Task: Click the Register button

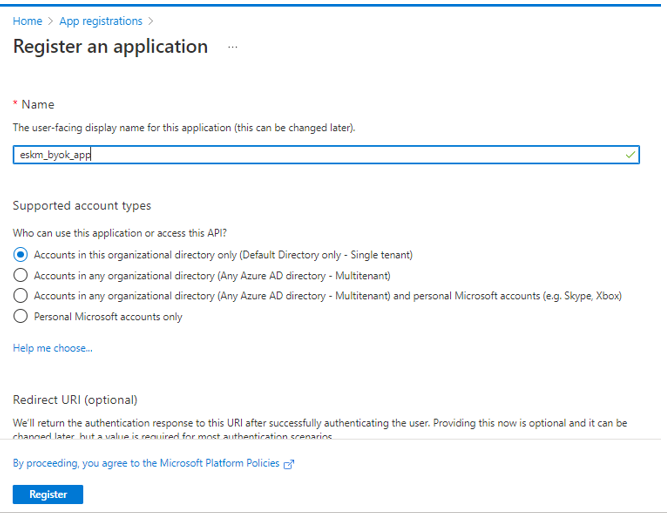Action: pyautogui.click(x=48, y=494)
